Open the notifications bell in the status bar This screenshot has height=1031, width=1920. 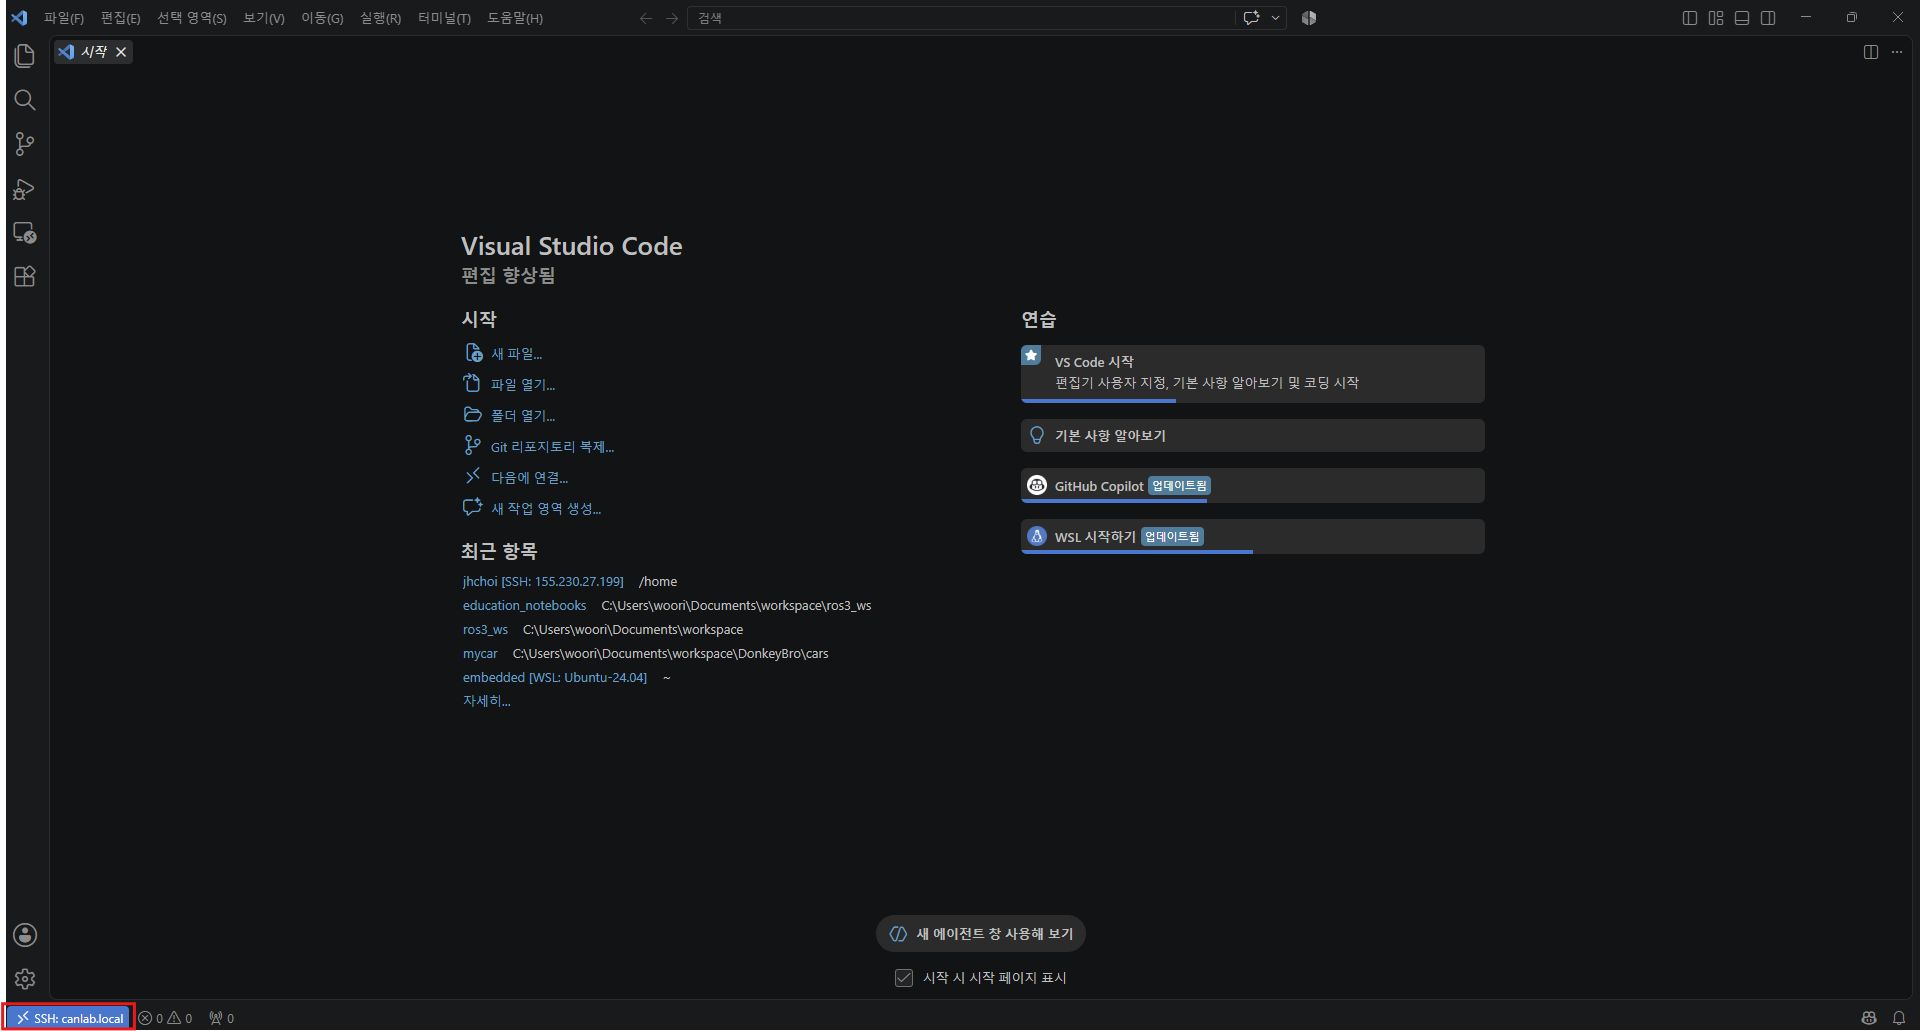point(1899,1018)
